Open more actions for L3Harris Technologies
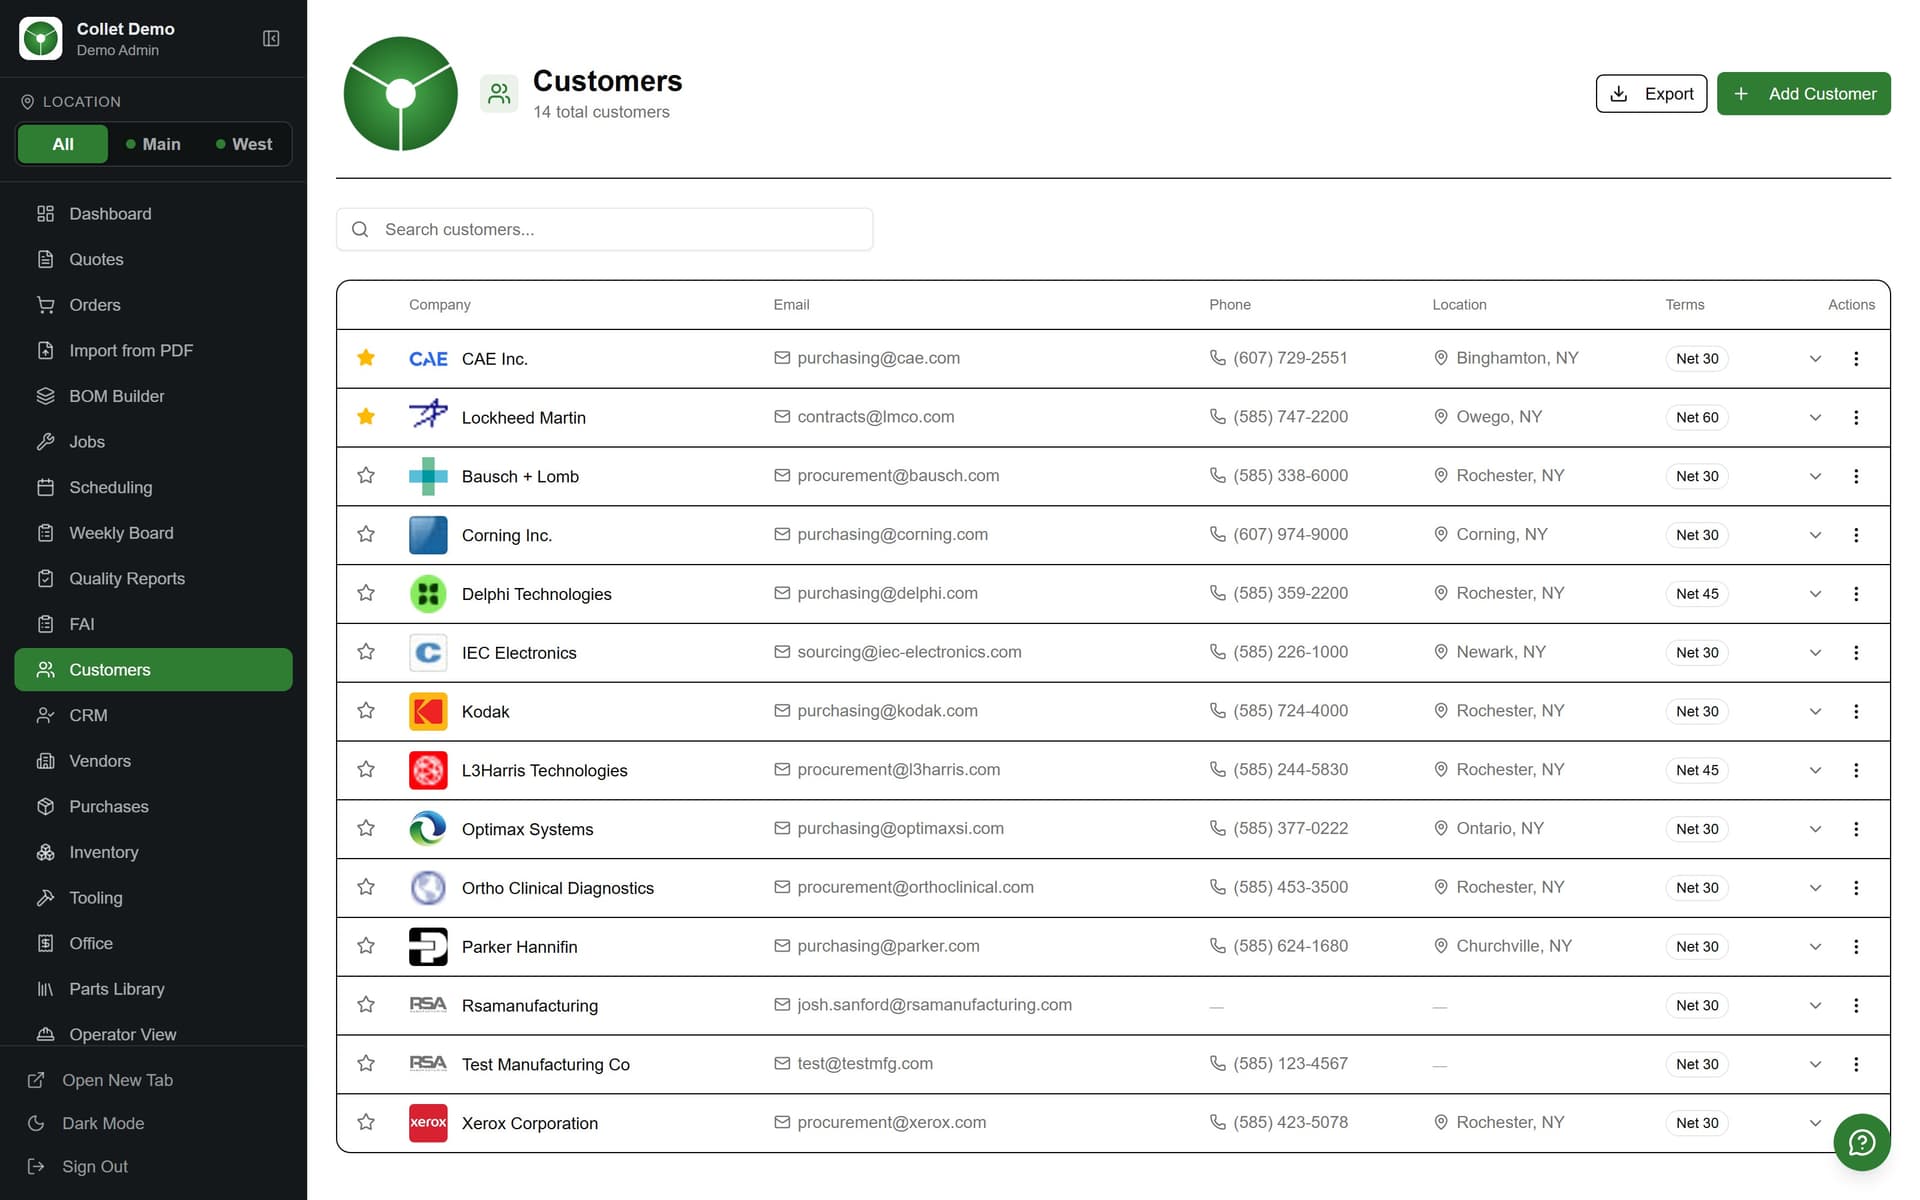 [1856, 770]
